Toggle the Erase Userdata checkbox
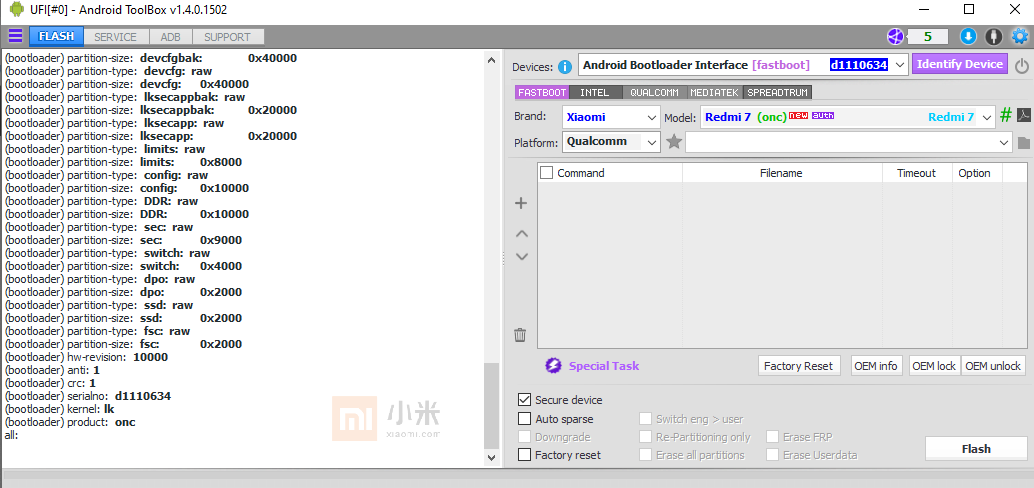Screen dimensions: 1034x488 coord(772,455)
